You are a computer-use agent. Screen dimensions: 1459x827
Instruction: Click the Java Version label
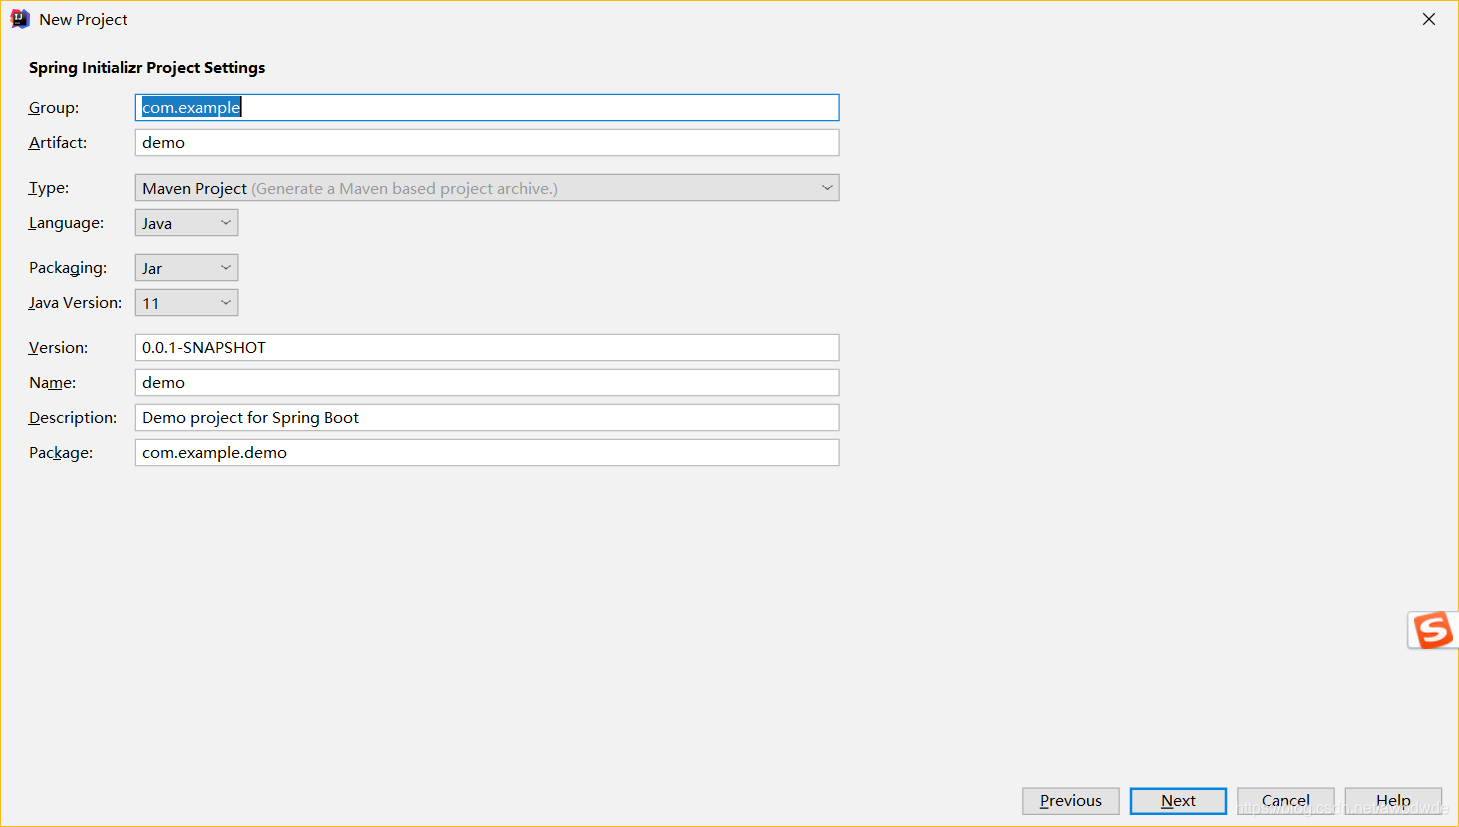[75, 303]
